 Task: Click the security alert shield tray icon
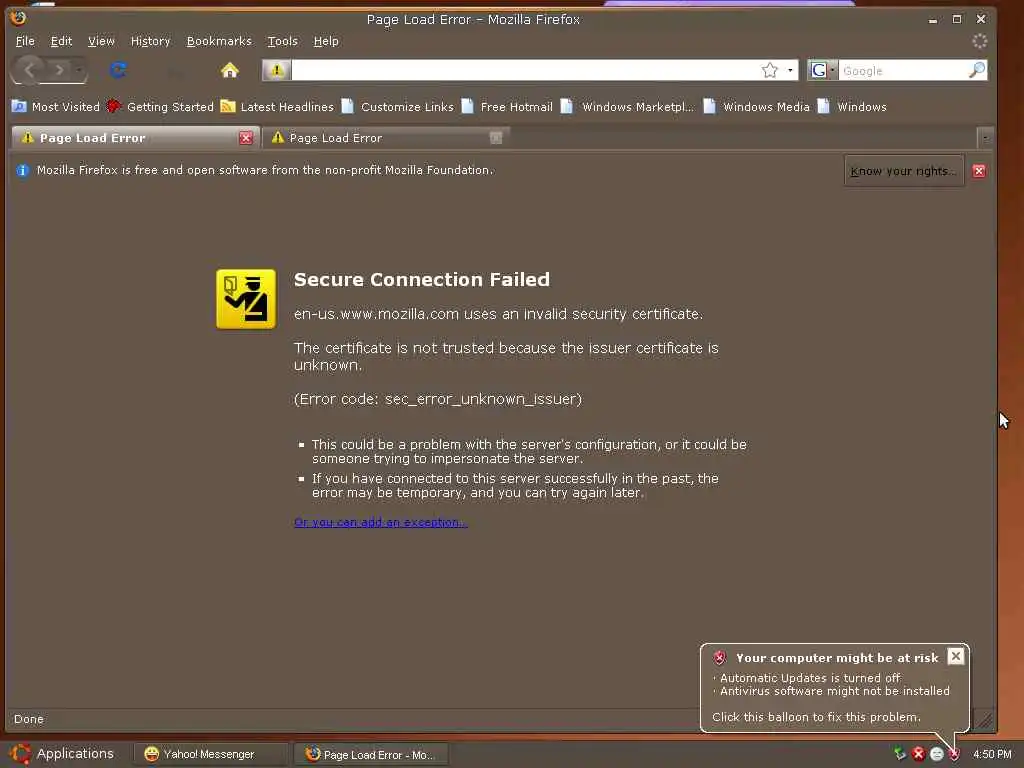click(954, 754)
